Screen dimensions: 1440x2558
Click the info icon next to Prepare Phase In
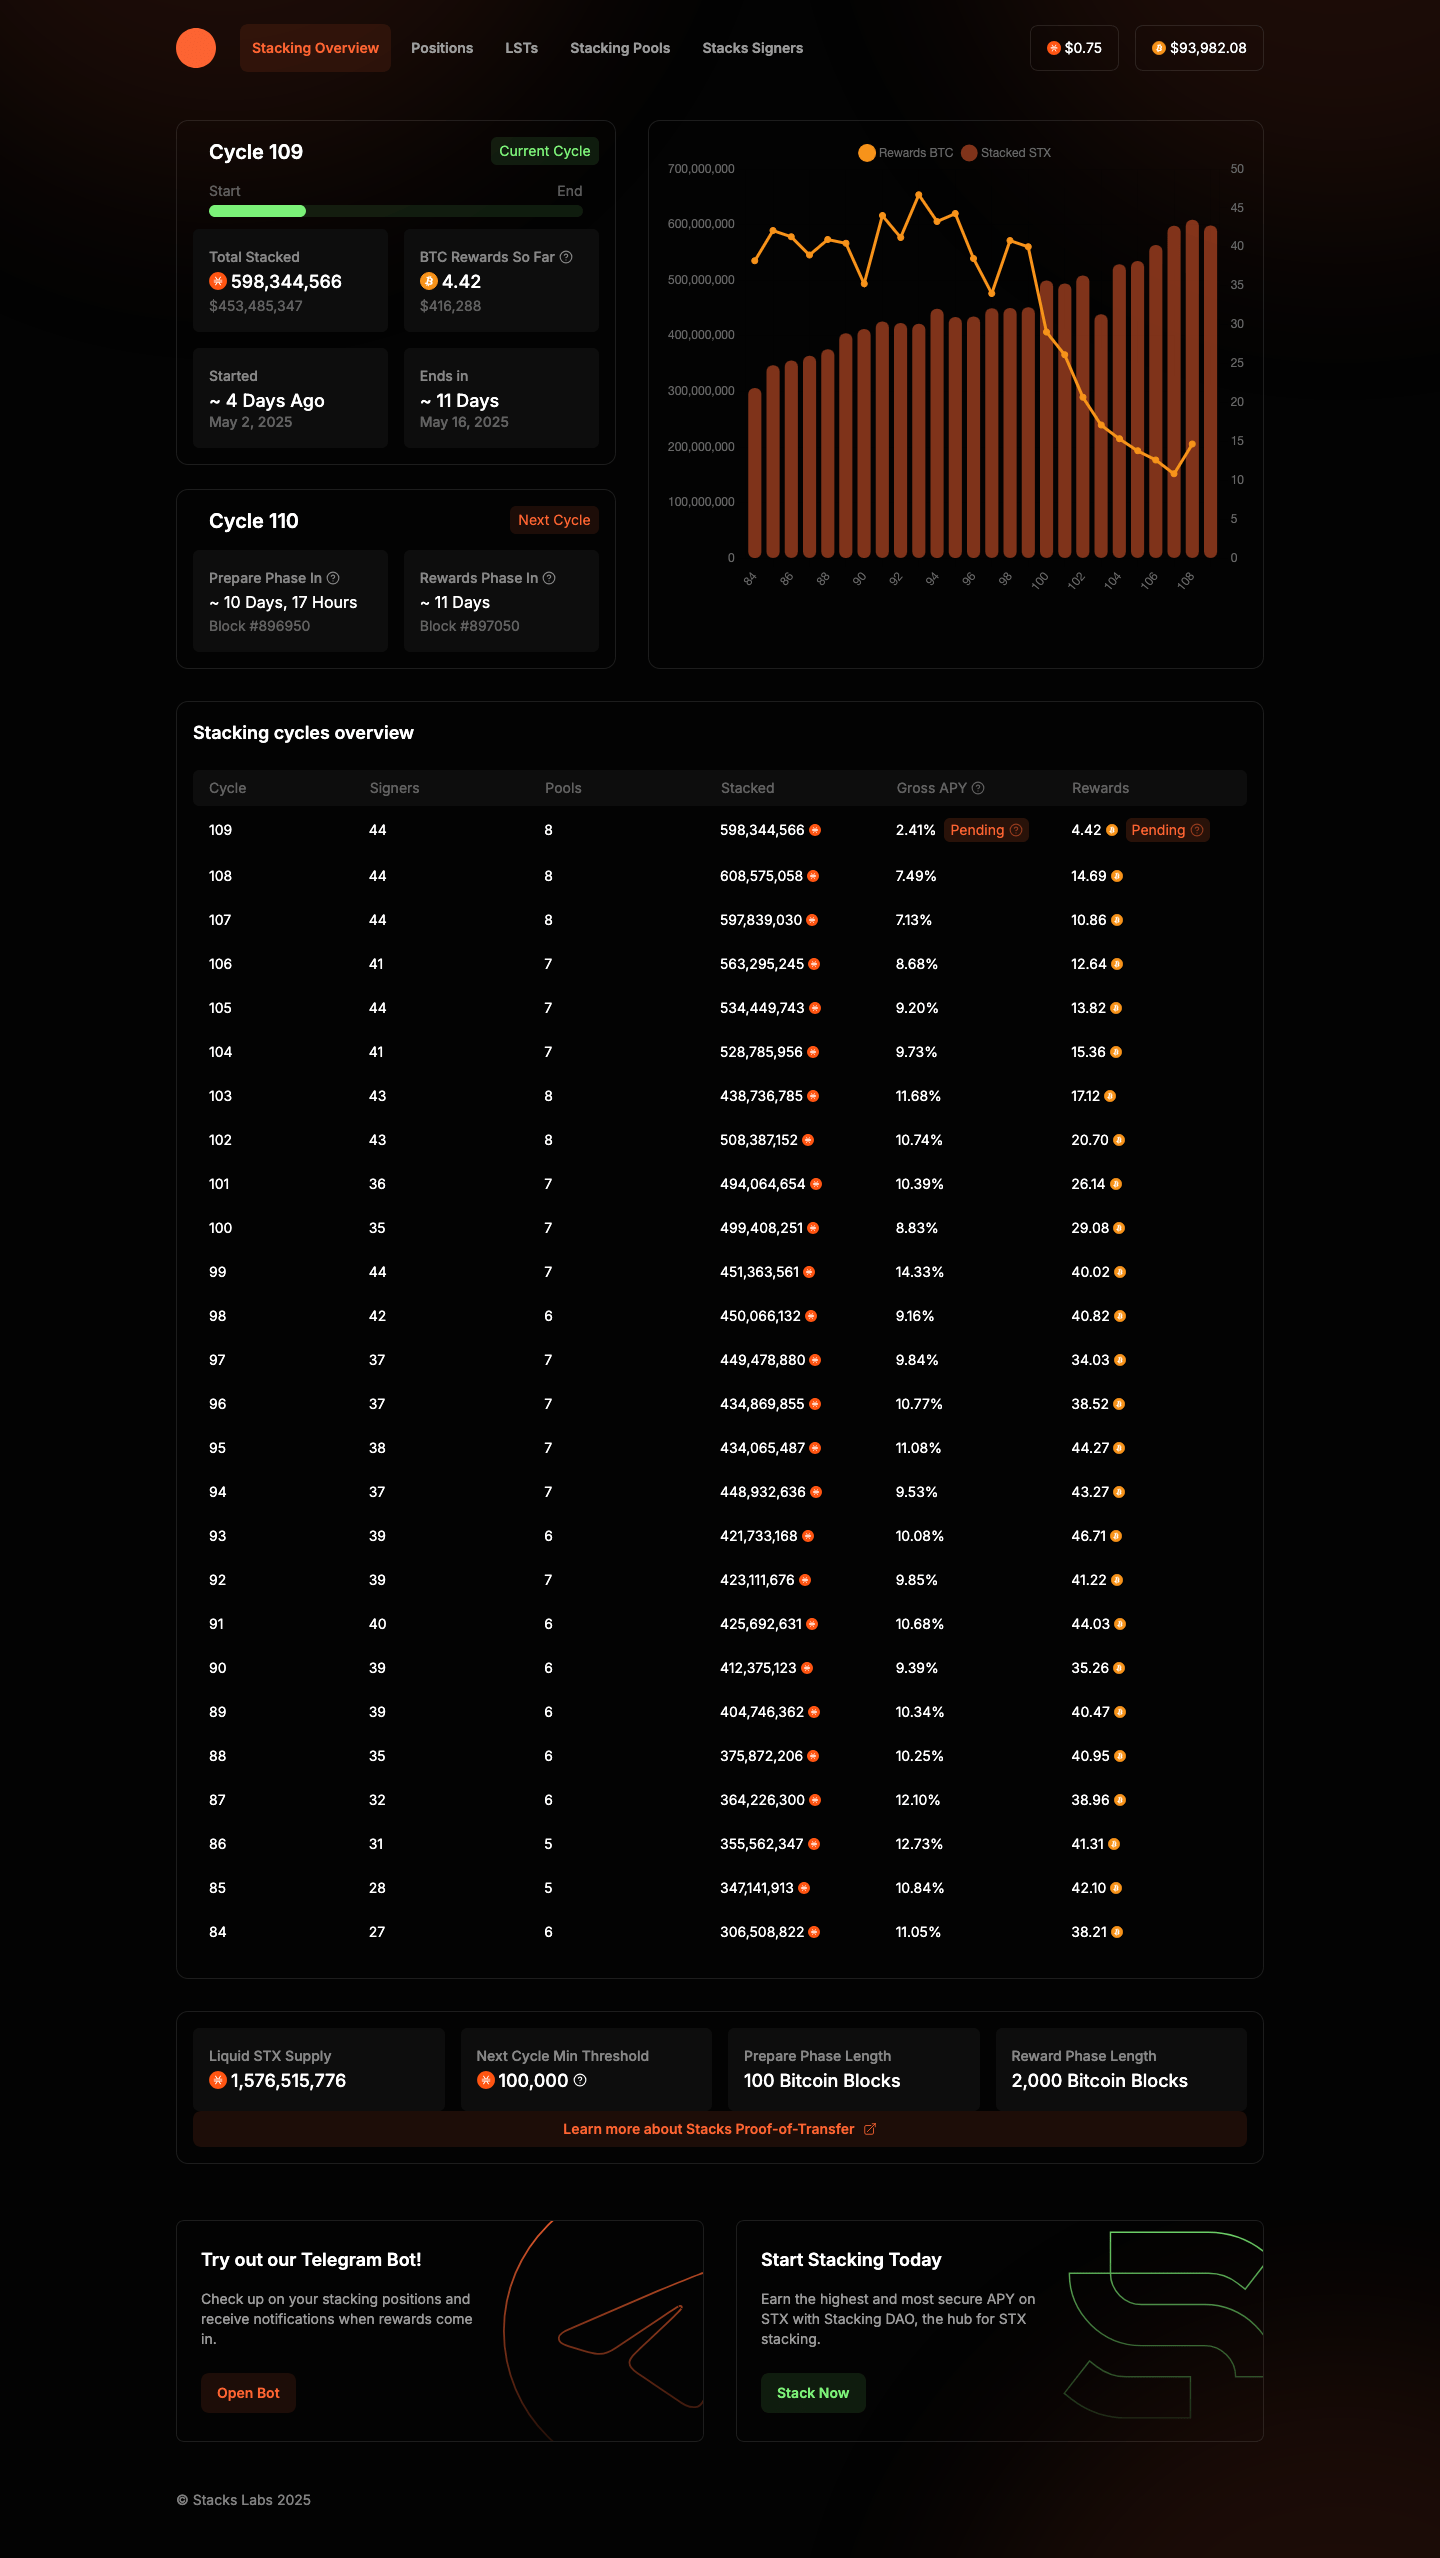333,578
